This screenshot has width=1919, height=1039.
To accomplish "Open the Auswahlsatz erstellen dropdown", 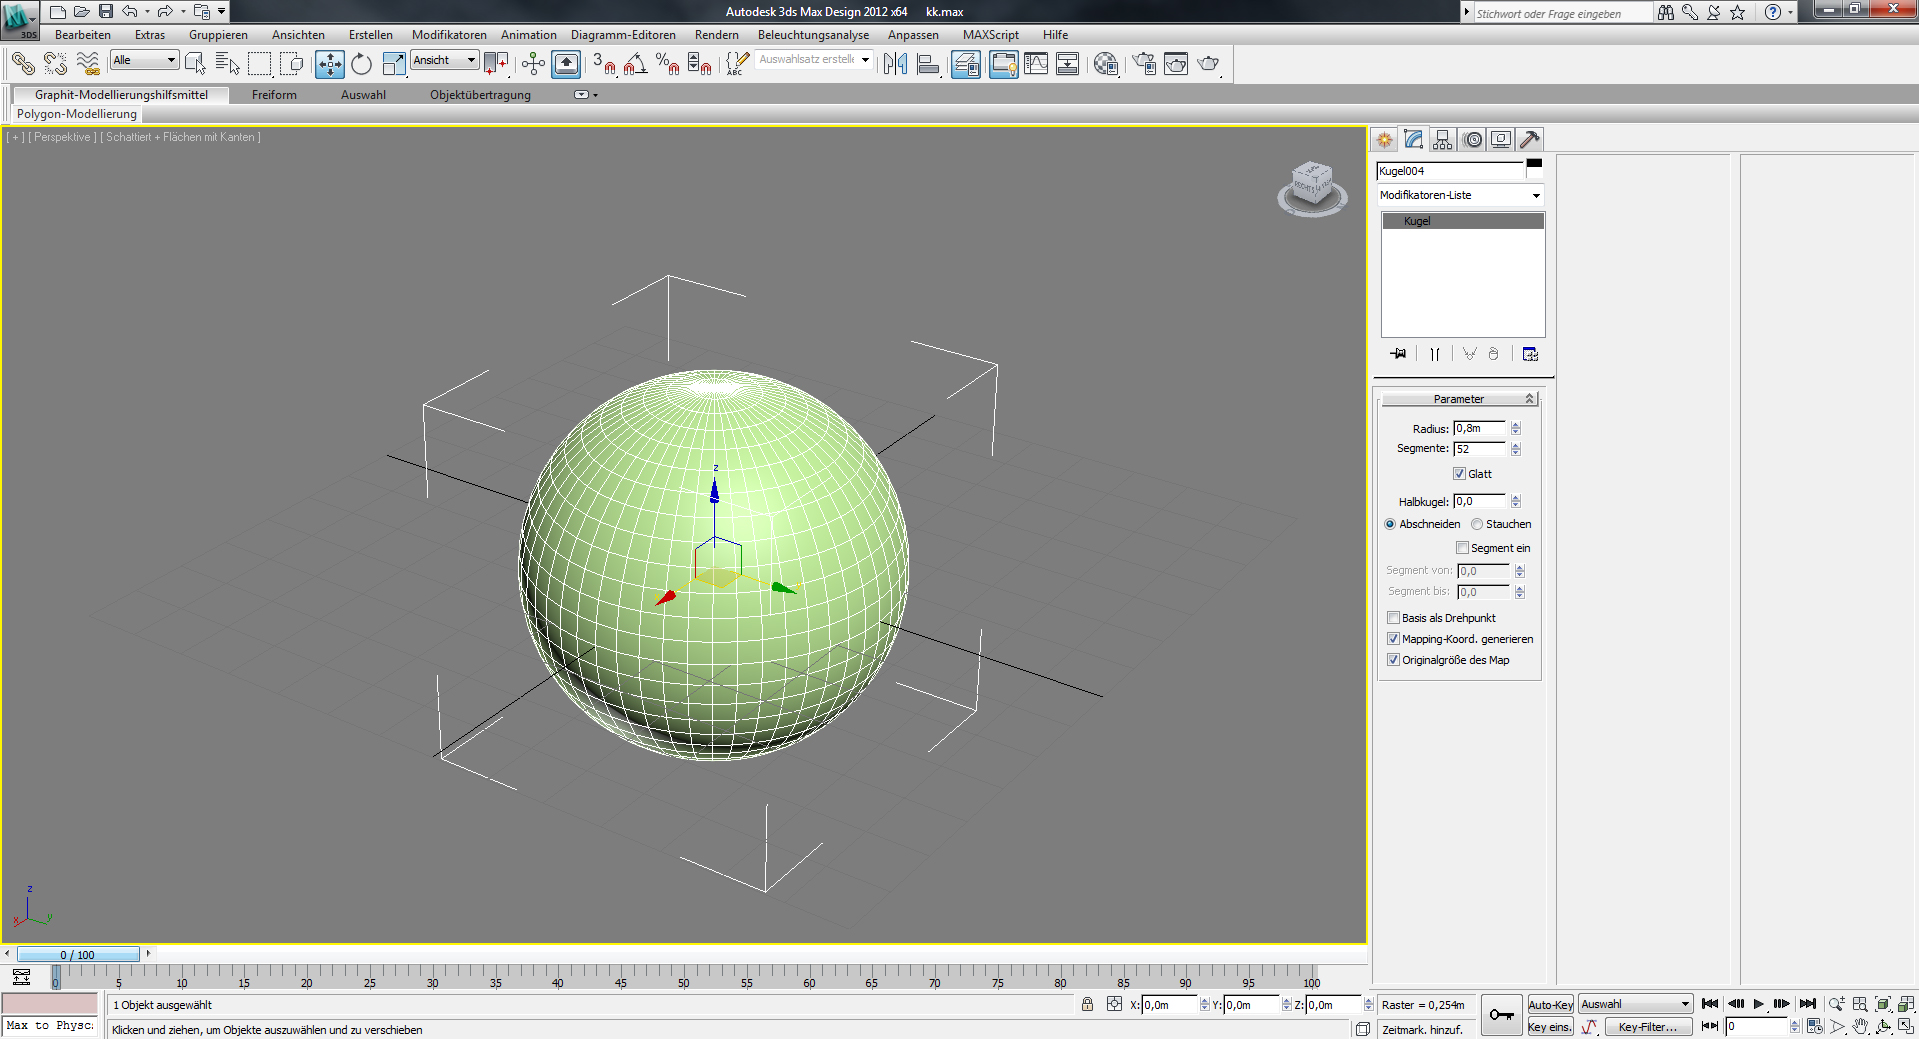I will (x=814, y=60).
